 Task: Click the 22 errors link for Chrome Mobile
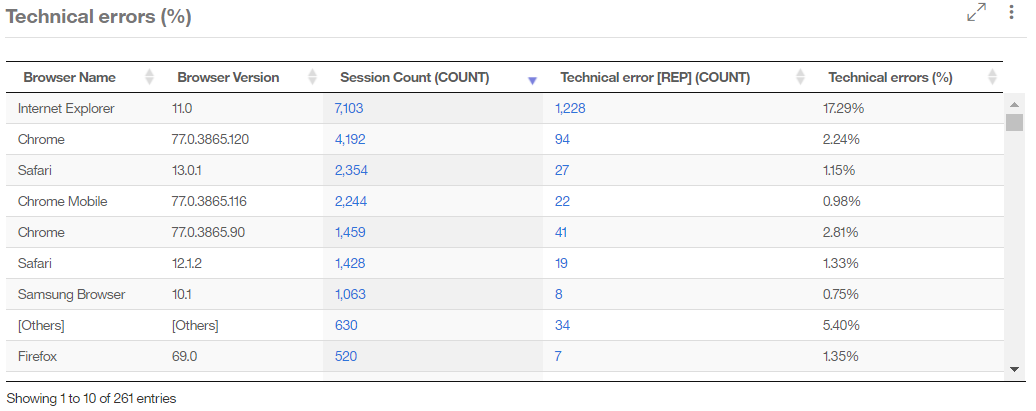562,201
